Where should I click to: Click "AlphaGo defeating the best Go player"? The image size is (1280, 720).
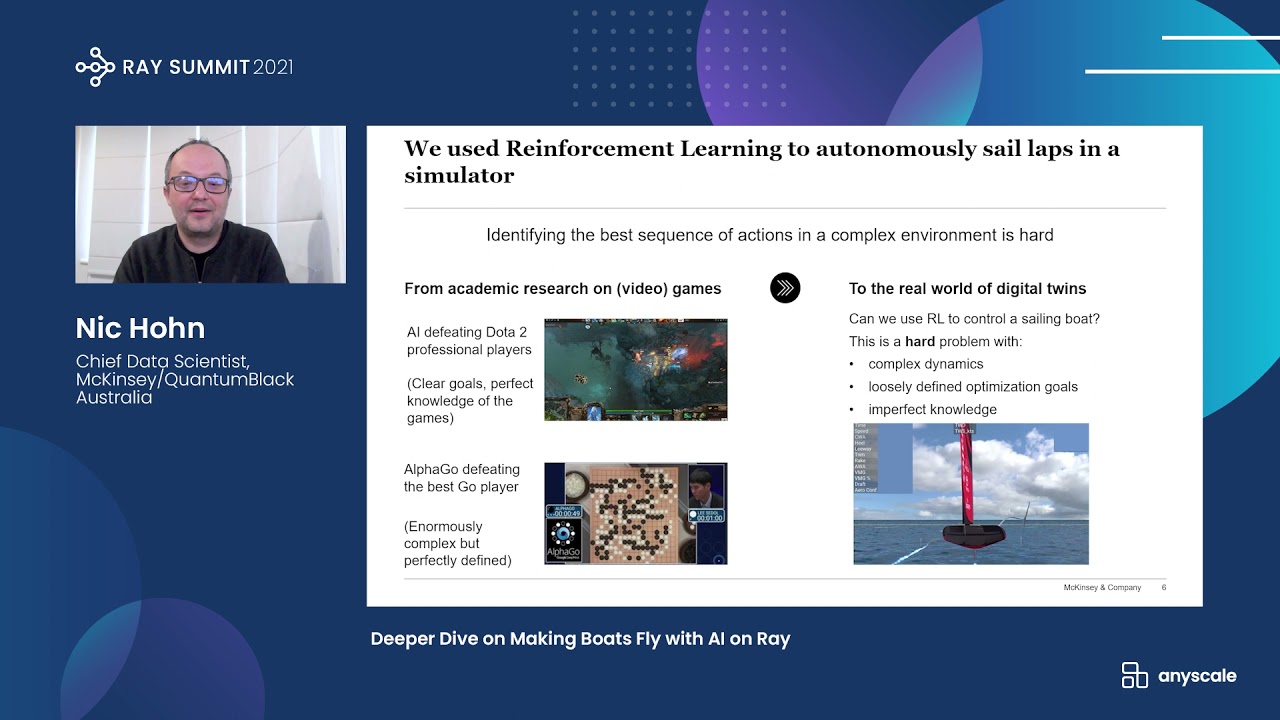click(461, 478)
